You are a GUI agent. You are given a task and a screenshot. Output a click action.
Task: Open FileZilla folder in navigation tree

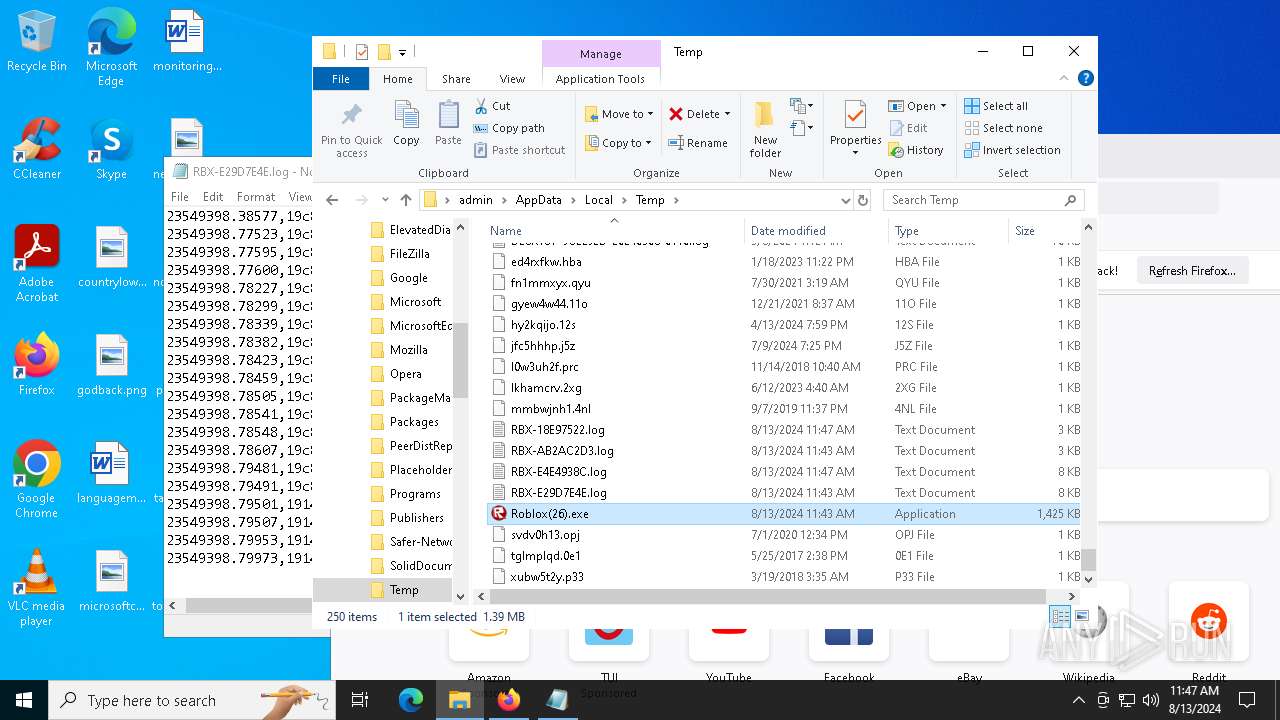409,254
